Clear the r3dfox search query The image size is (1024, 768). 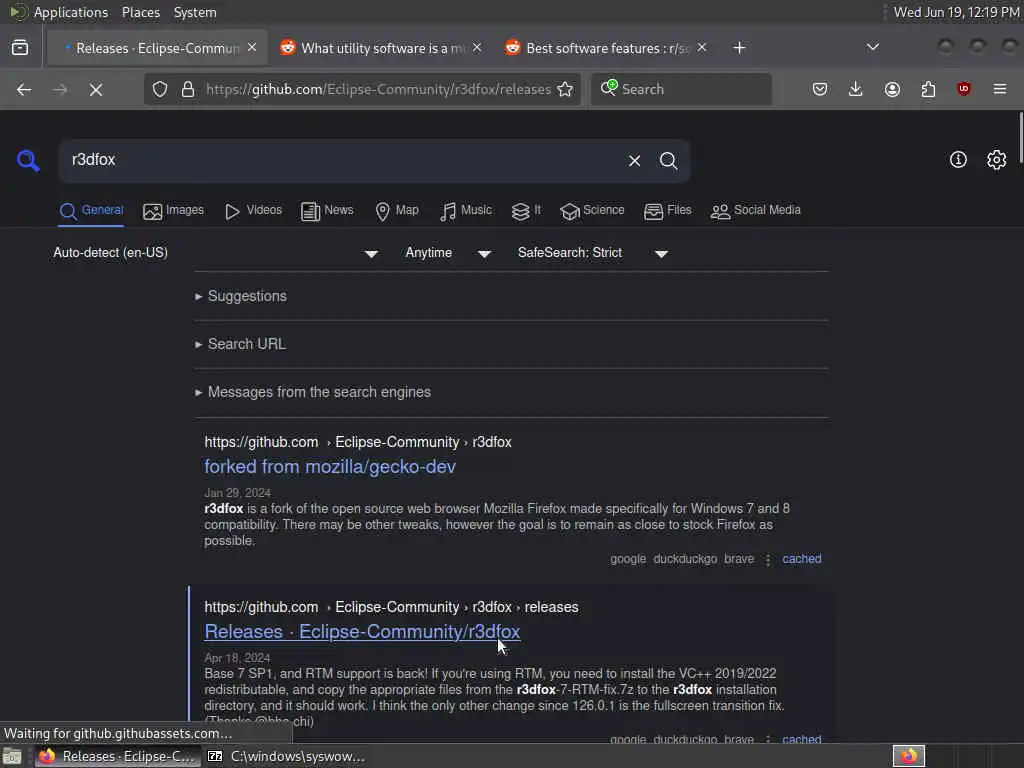point(634,161)
